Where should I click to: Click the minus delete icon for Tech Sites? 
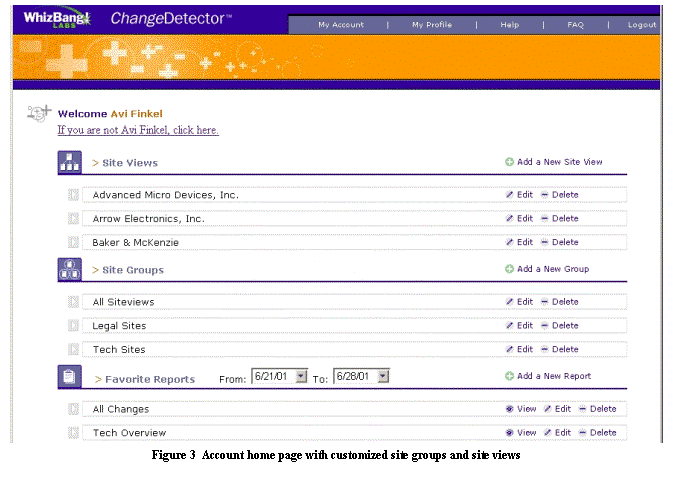click(545, 349)
